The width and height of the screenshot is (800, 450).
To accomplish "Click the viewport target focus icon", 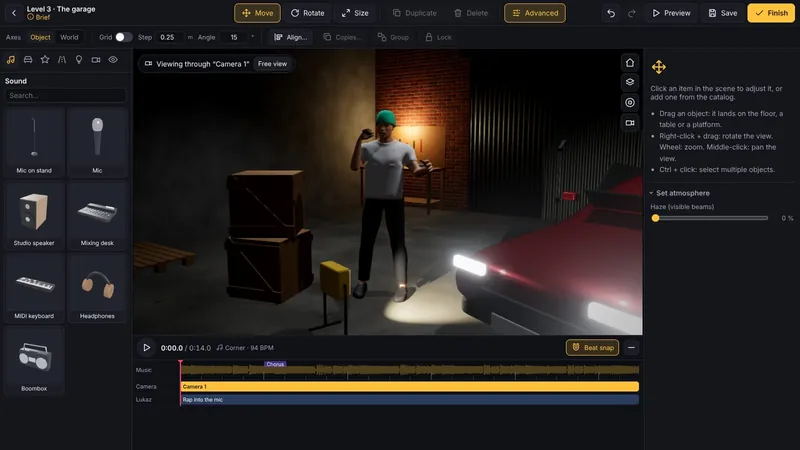I will (630, 103).
